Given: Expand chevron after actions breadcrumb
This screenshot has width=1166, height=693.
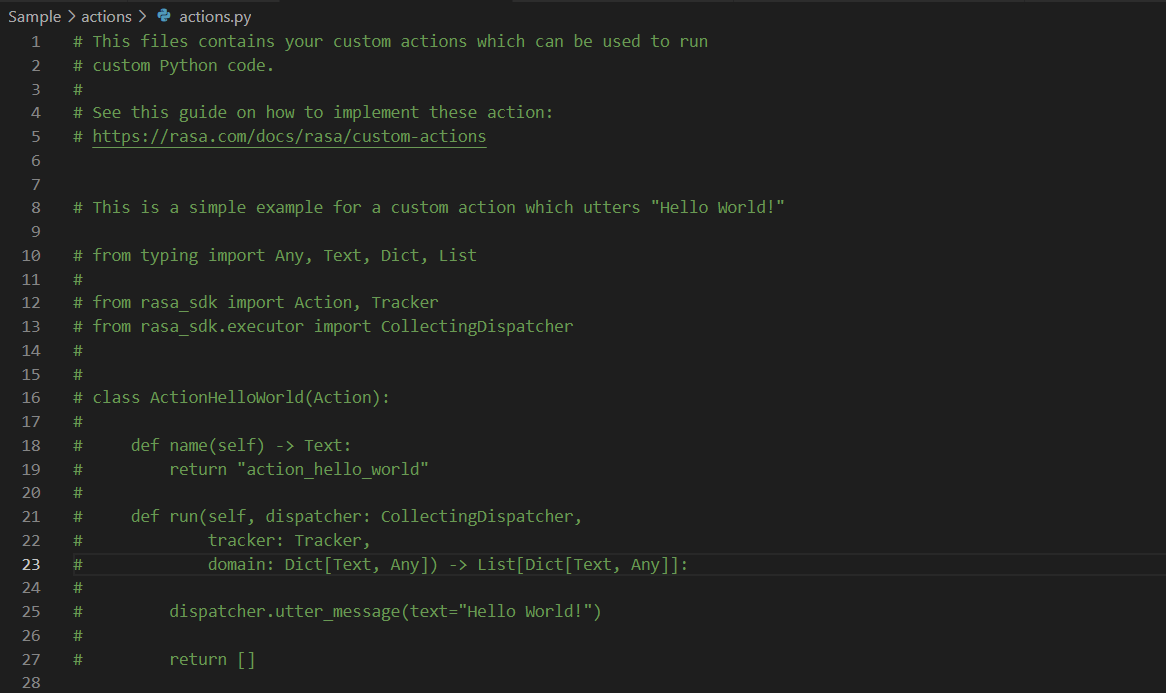Looking at the screenshot, I should 142,16.
